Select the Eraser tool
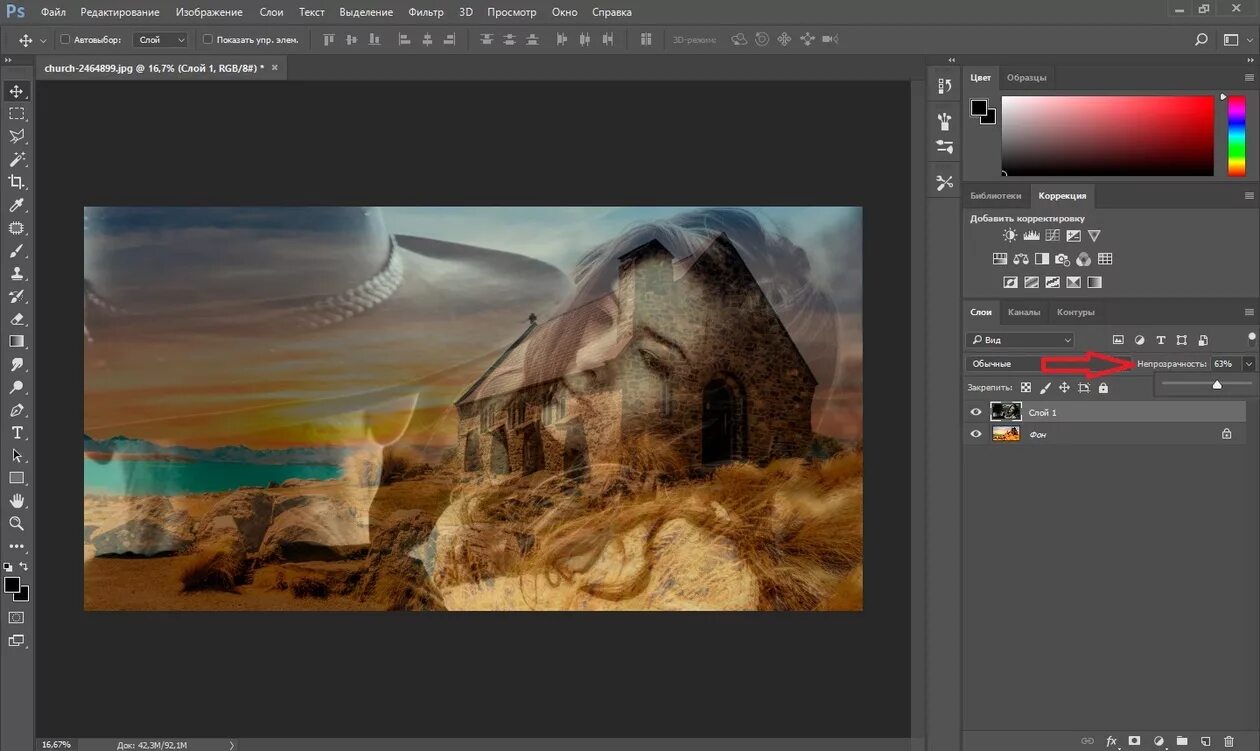Viewport: 1260px width, 751px height. 17,319
